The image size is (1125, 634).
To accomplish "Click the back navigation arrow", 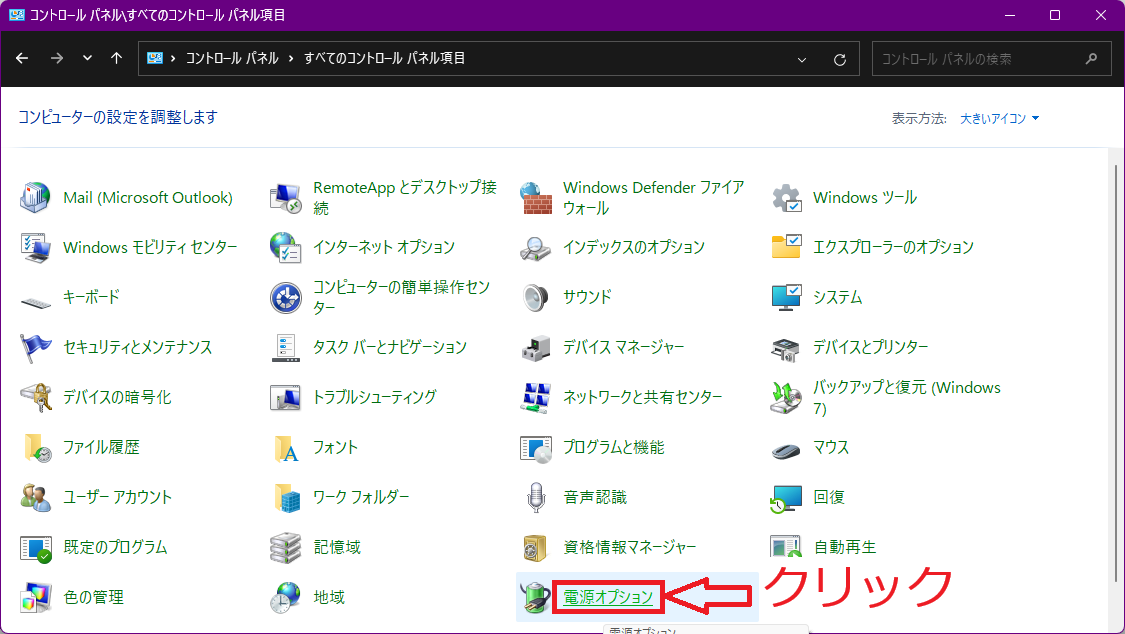I will coord(22,59).
